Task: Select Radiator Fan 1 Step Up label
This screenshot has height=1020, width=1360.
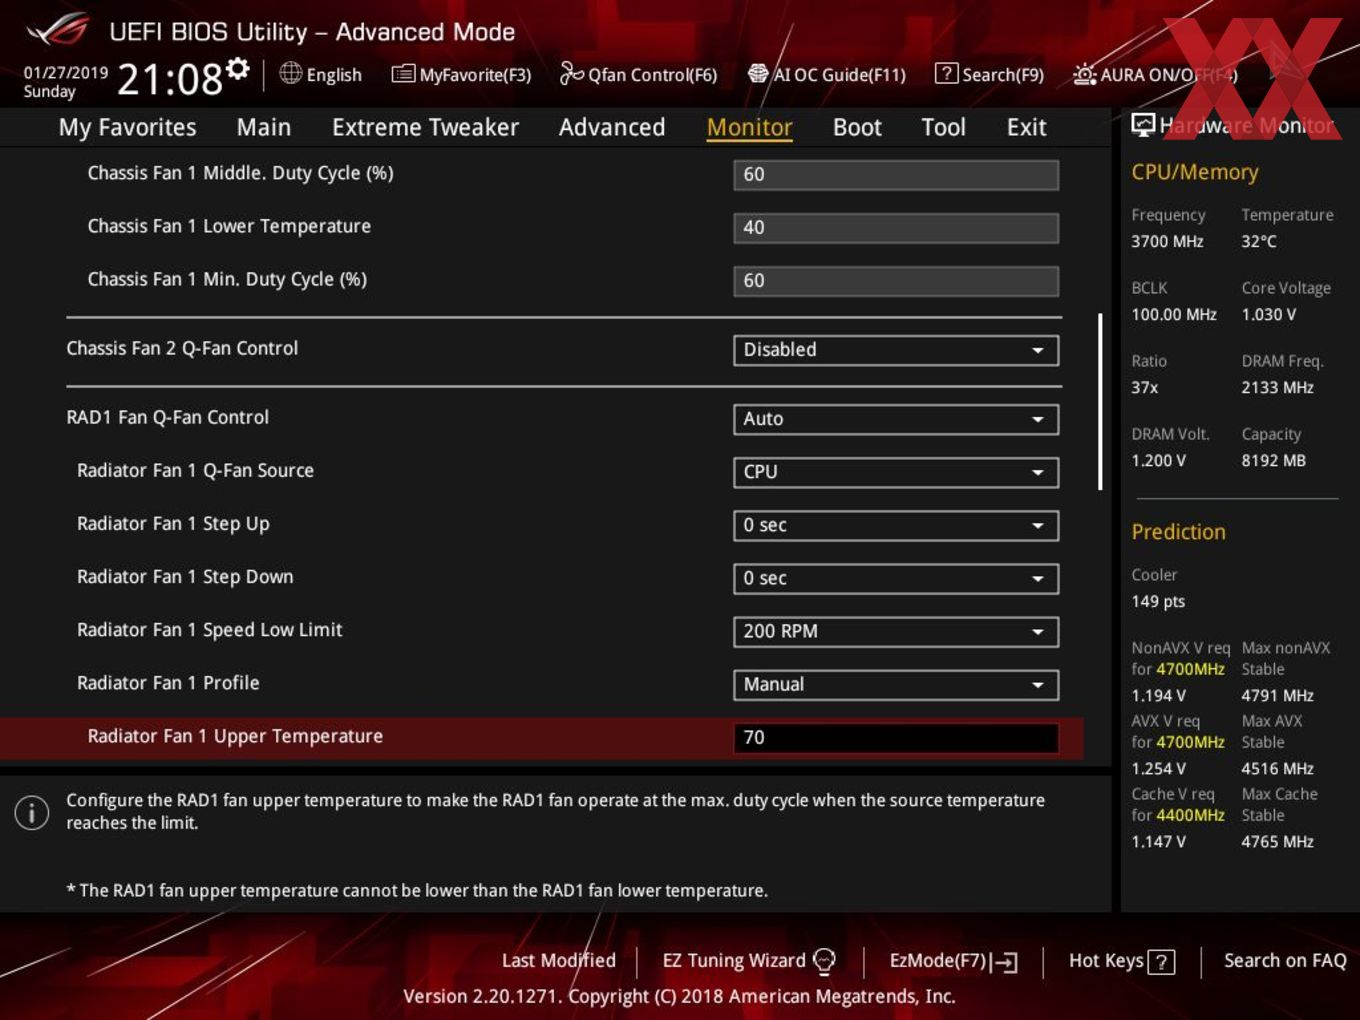Action: point(173,524)
